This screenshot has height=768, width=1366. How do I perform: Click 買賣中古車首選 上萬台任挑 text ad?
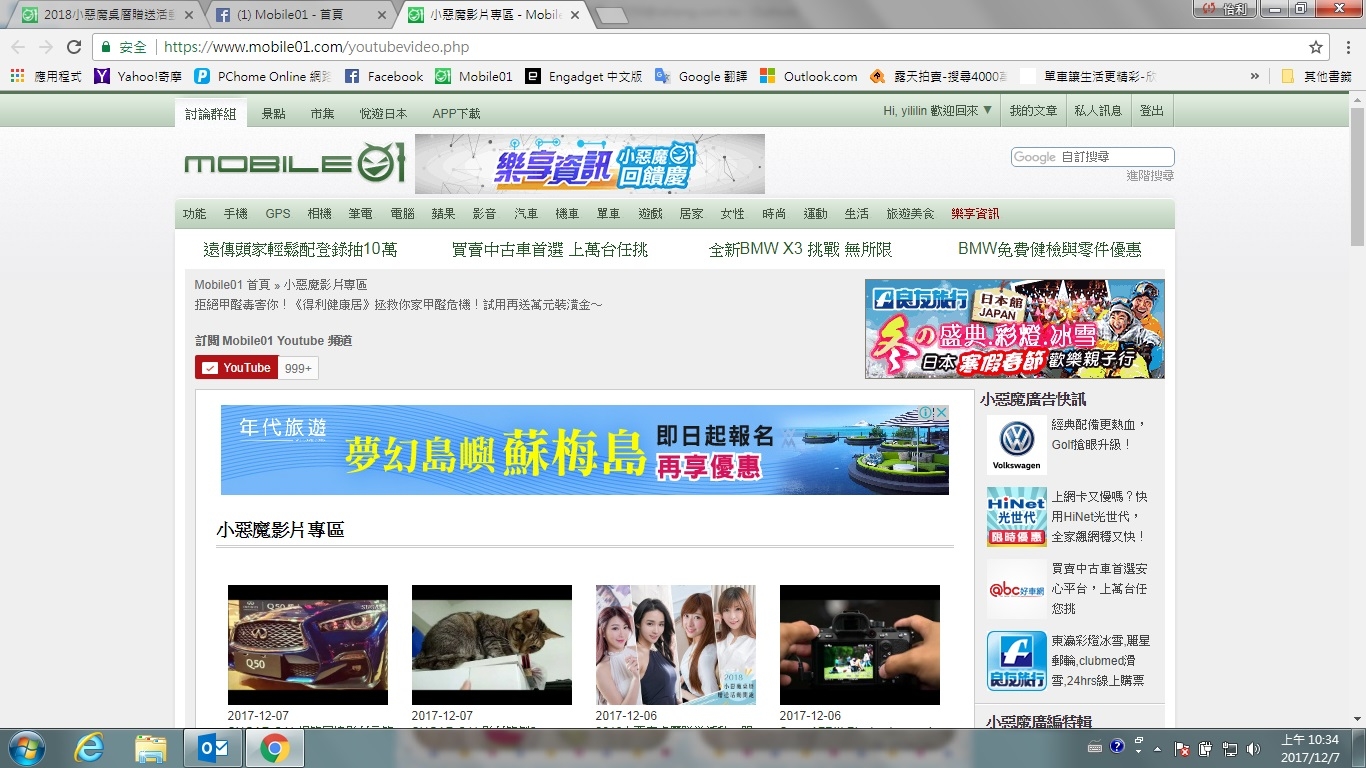pos(550,250)
